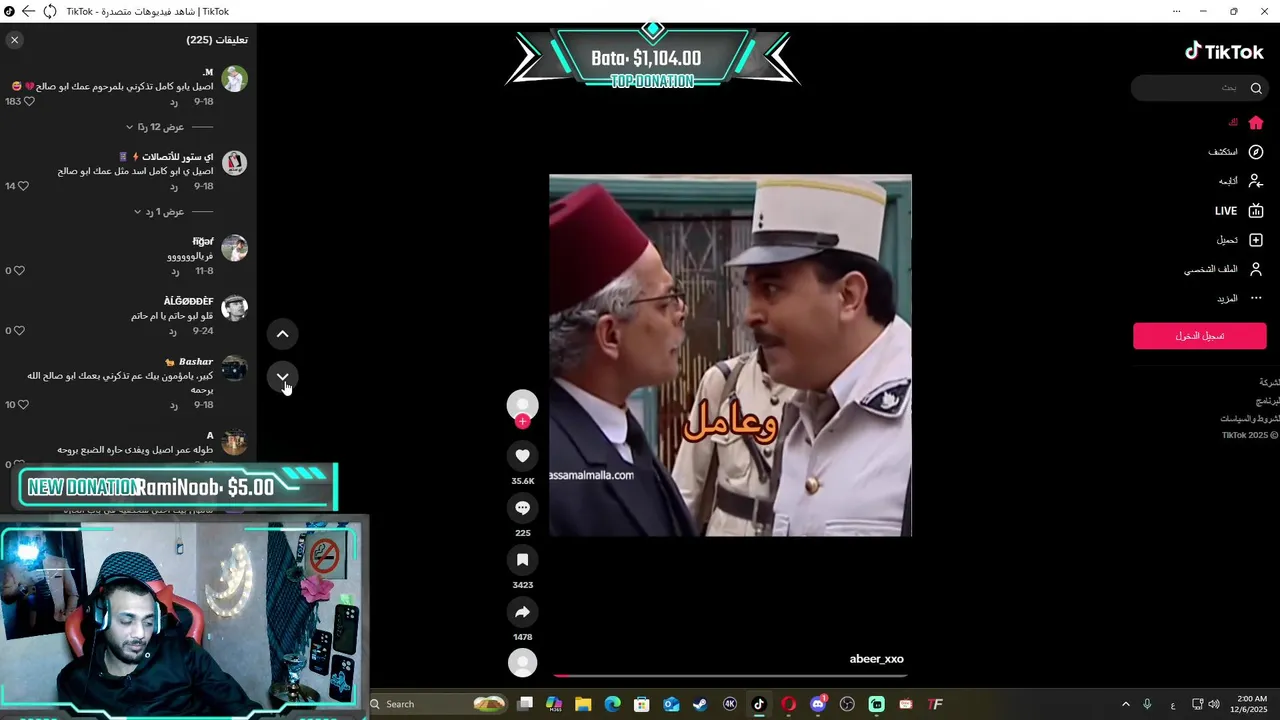Open the creator avatar above the like button
1280x720 pixels.
(522, 405)
